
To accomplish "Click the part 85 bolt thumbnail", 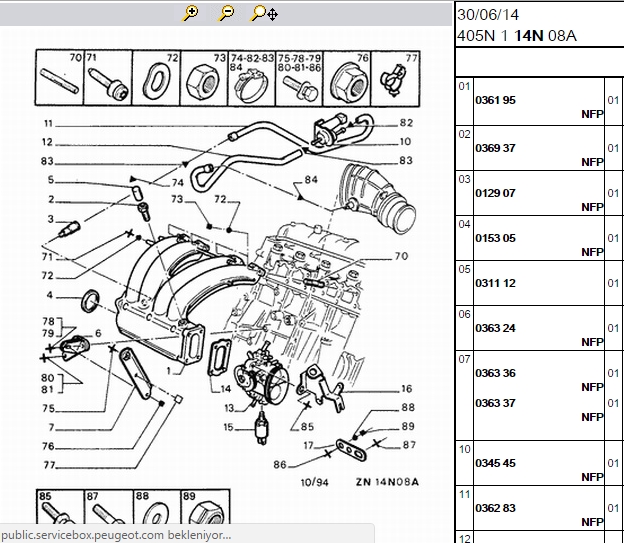I will (x=60, y=507).
